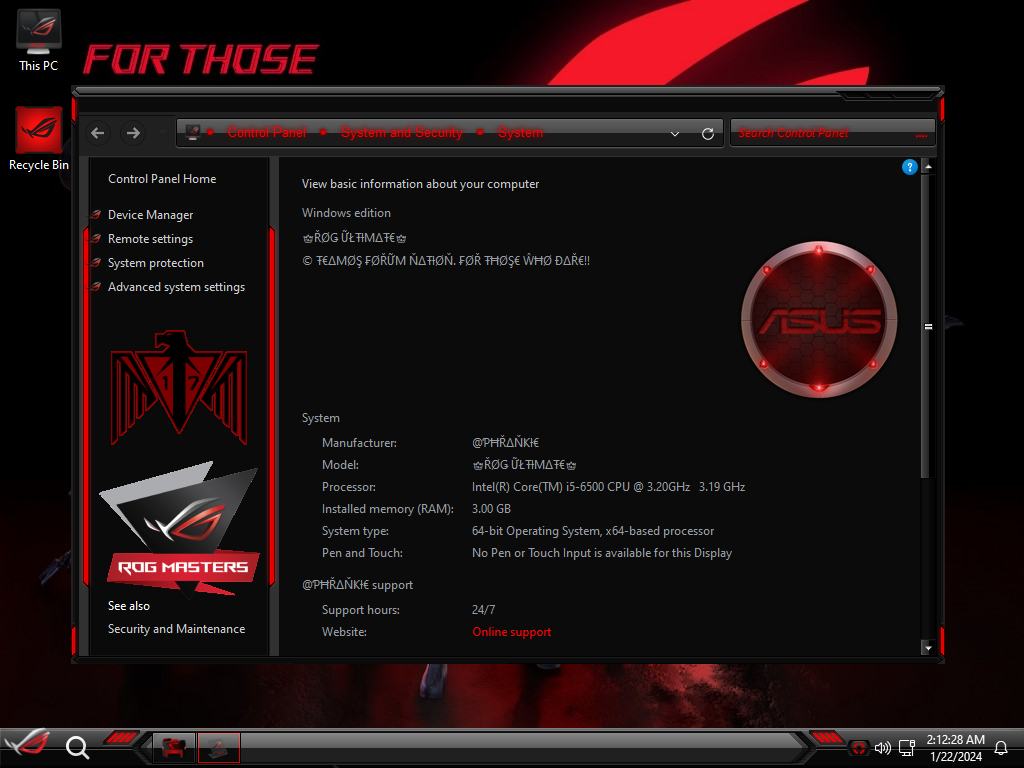The width and height of the screenshot is (1024, 768).
Task: Click the volume speaker tray icon
Action: [882, 748]
